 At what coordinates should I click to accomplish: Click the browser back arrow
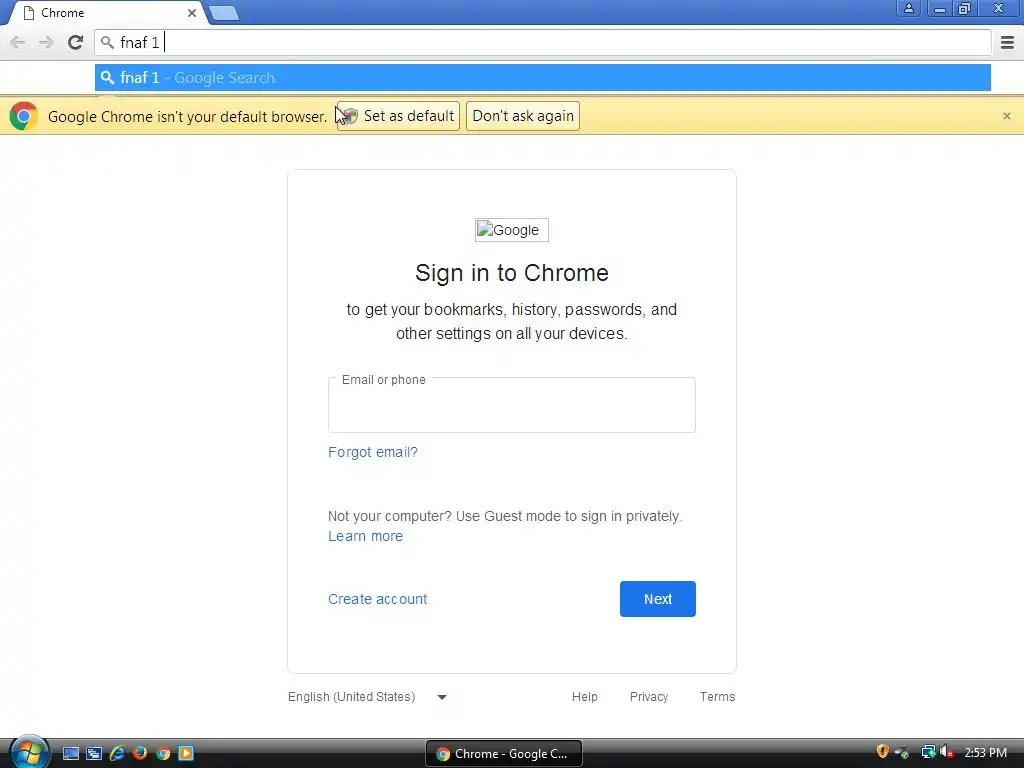[18, 42]
